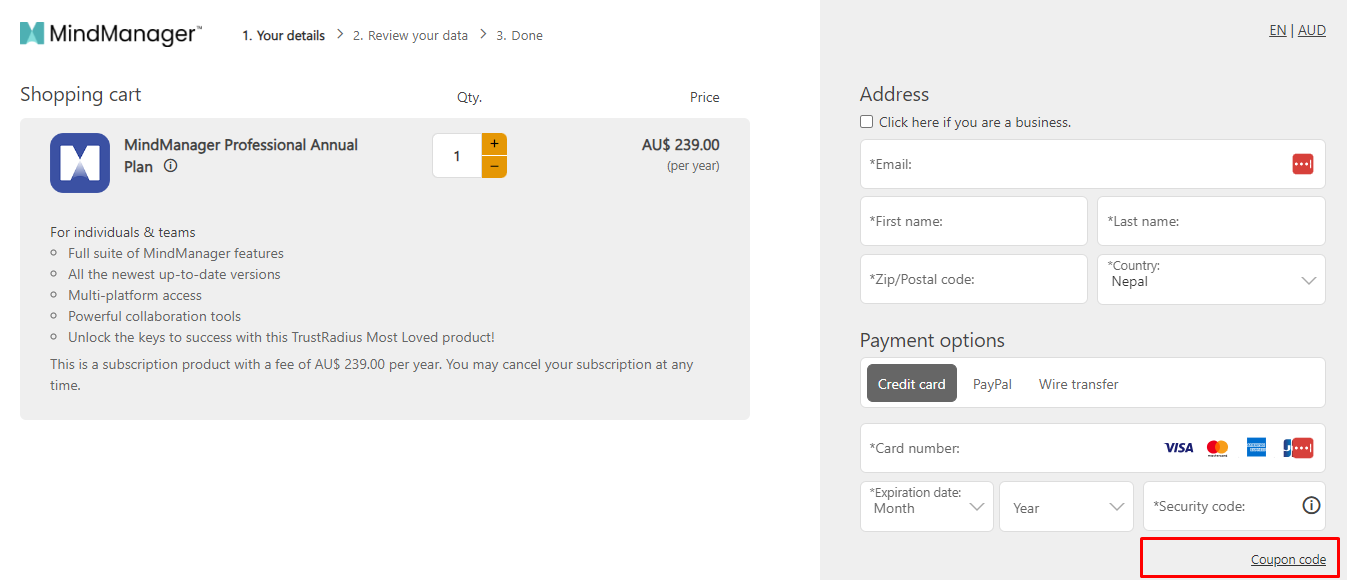Click step 3 Done
1347x580 pixels.
[519, 35]
